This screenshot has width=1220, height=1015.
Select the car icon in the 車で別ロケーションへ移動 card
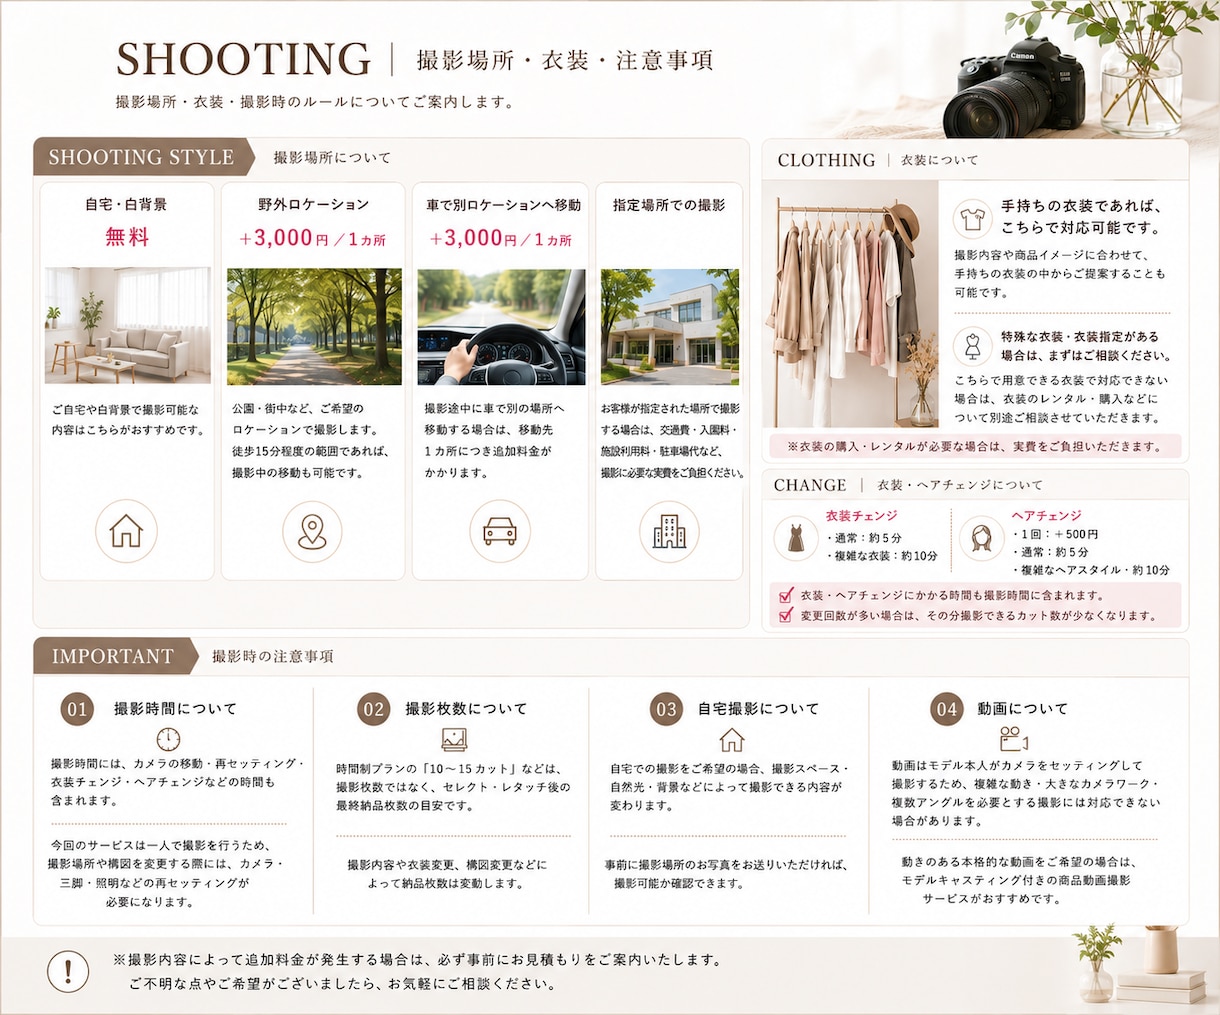500,531
